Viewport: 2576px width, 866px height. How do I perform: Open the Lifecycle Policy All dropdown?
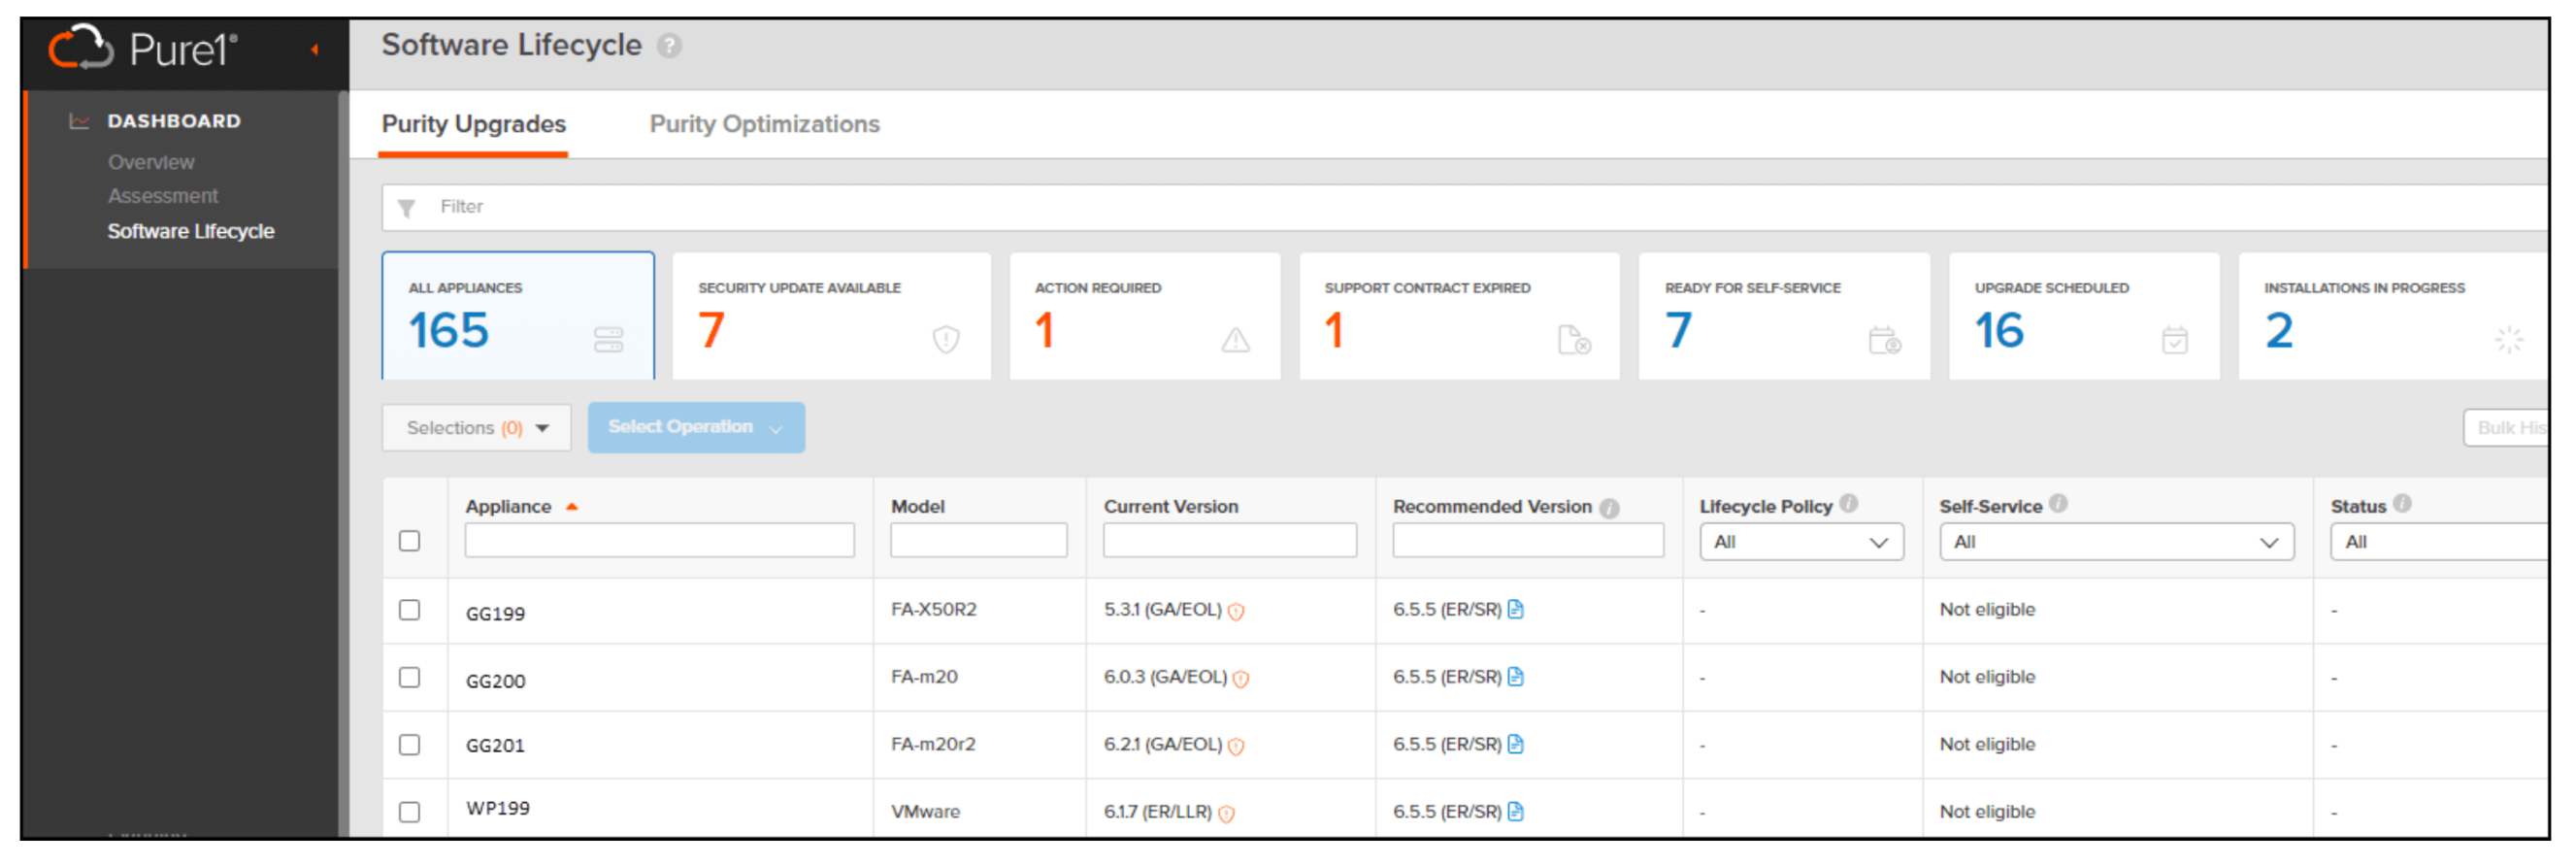(1801, 542)
